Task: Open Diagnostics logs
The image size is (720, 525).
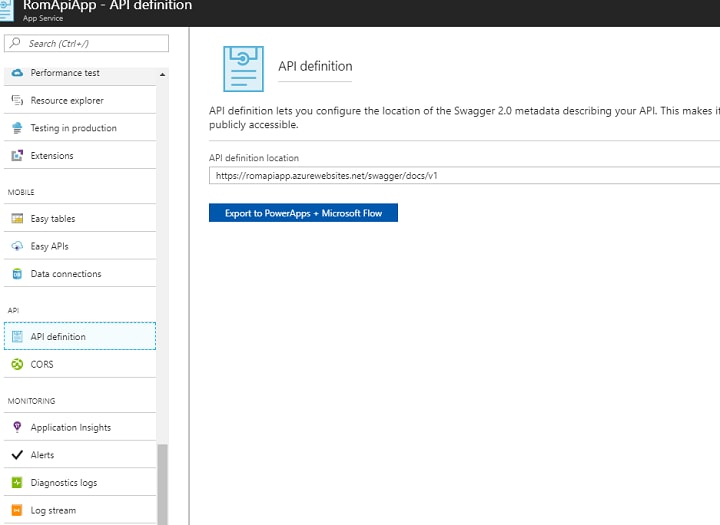Action: pos(80,483)
